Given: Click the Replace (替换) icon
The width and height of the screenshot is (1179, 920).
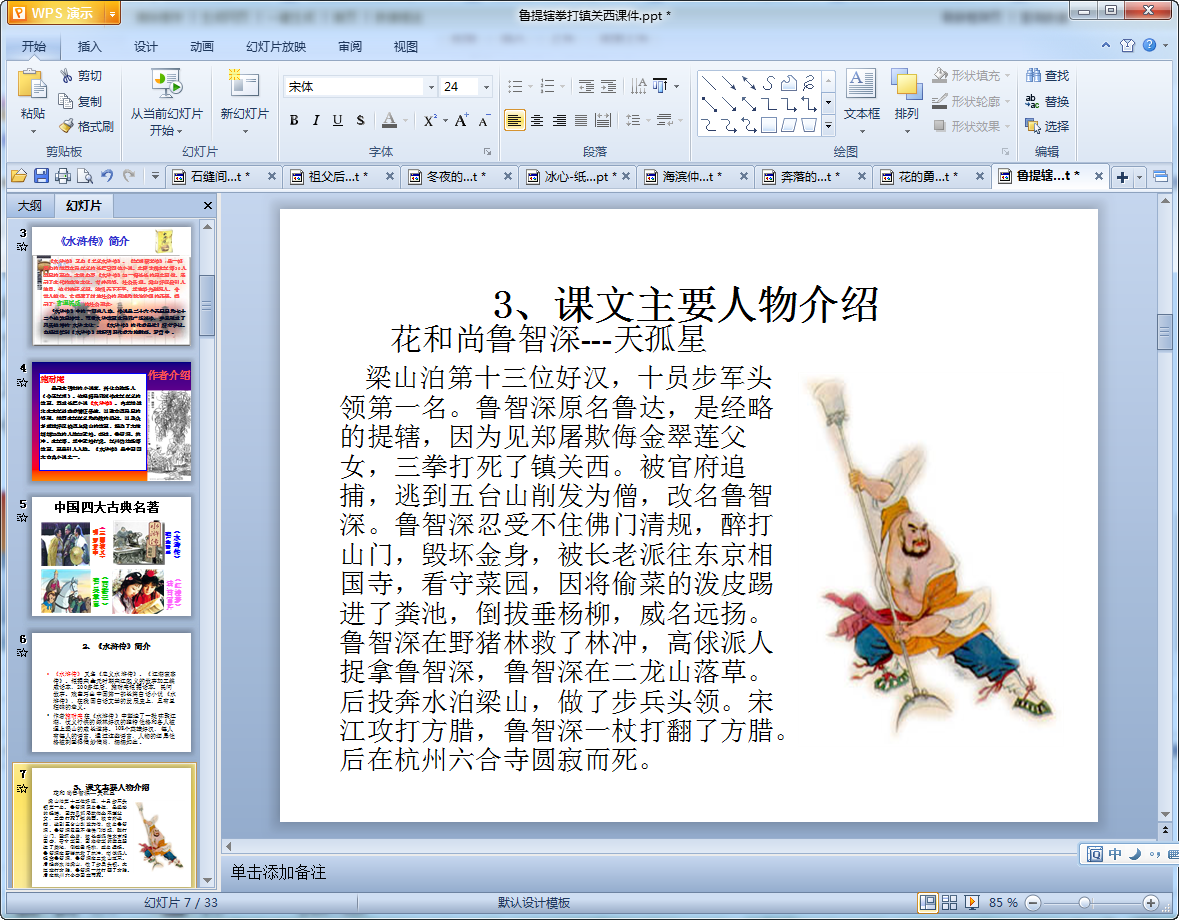Looking at the screenshot, I should (x=1034, y=101).
